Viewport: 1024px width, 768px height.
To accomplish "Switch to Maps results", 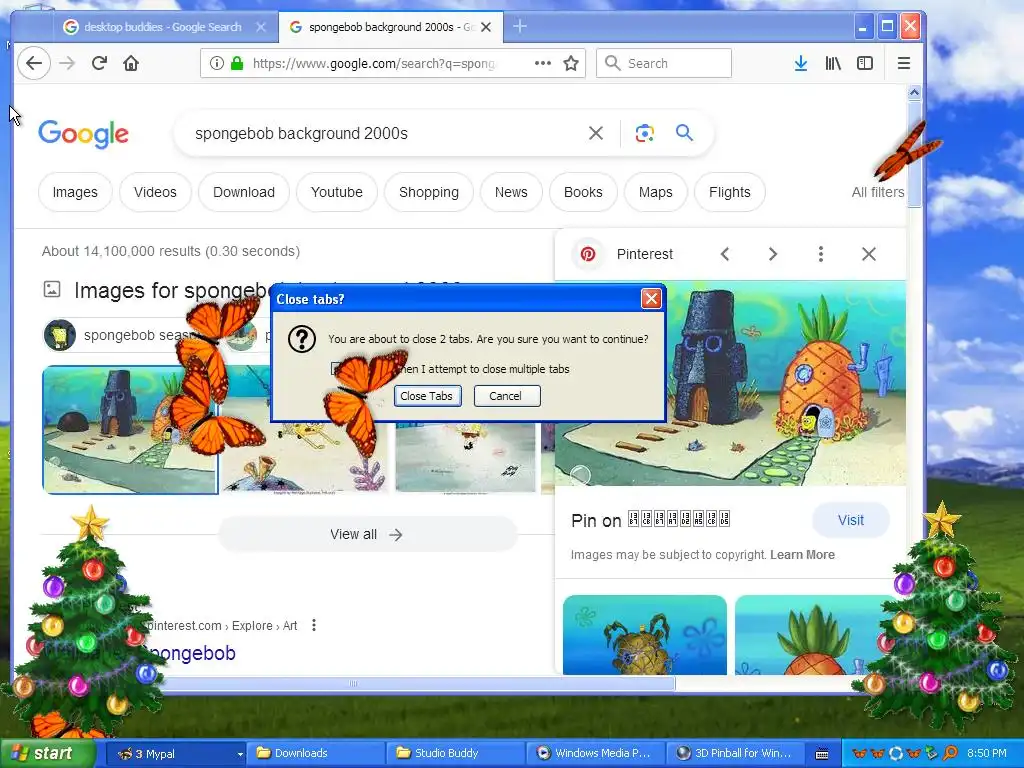I will pos(656,192).
